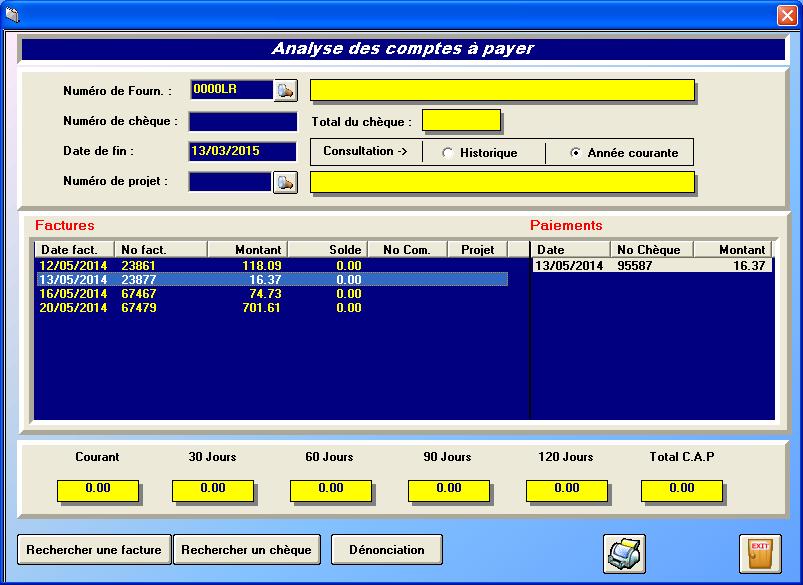The image size is (803, 585).
Task: Click the Numéro de chèque field
Action: 243,122
